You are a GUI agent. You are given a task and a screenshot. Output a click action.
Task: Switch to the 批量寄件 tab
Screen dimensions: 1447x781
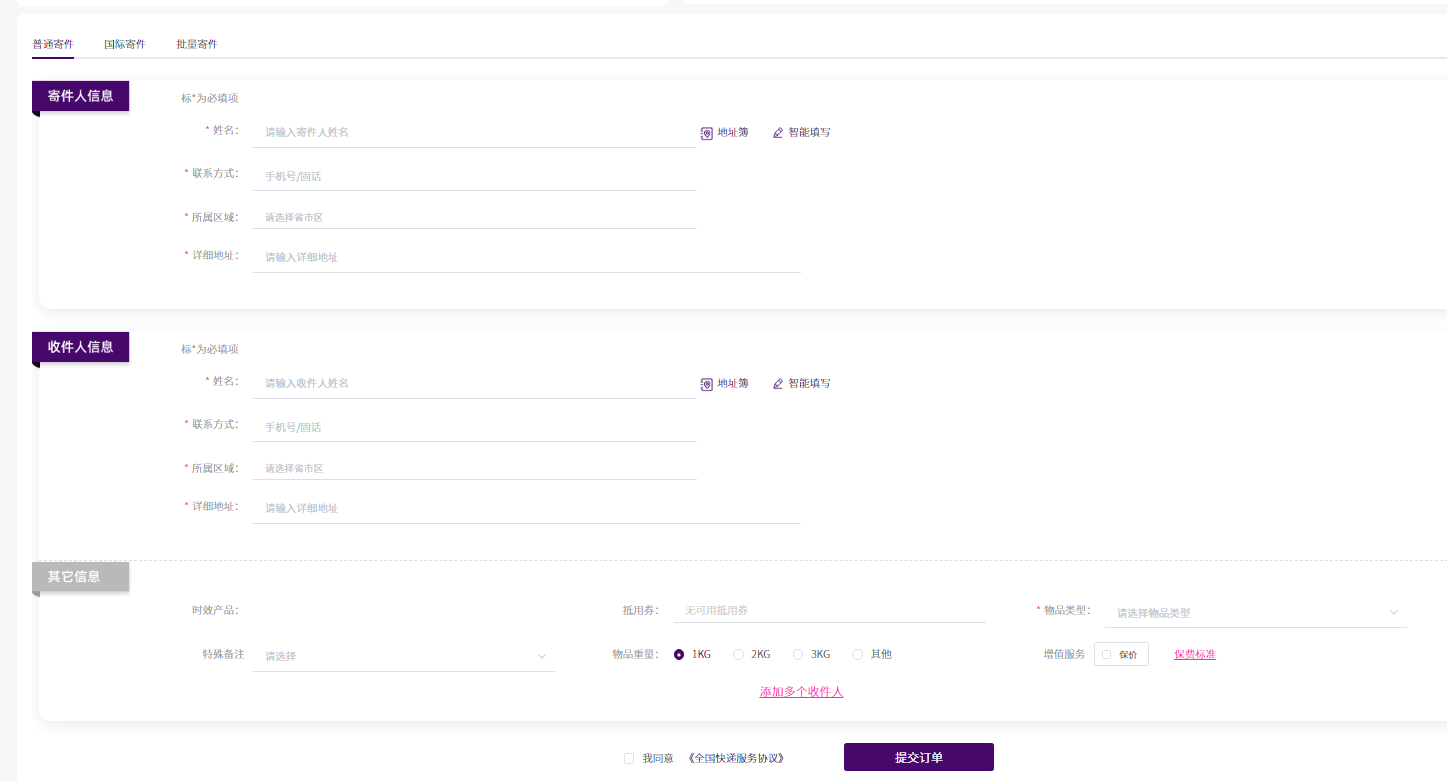point(197,44)
